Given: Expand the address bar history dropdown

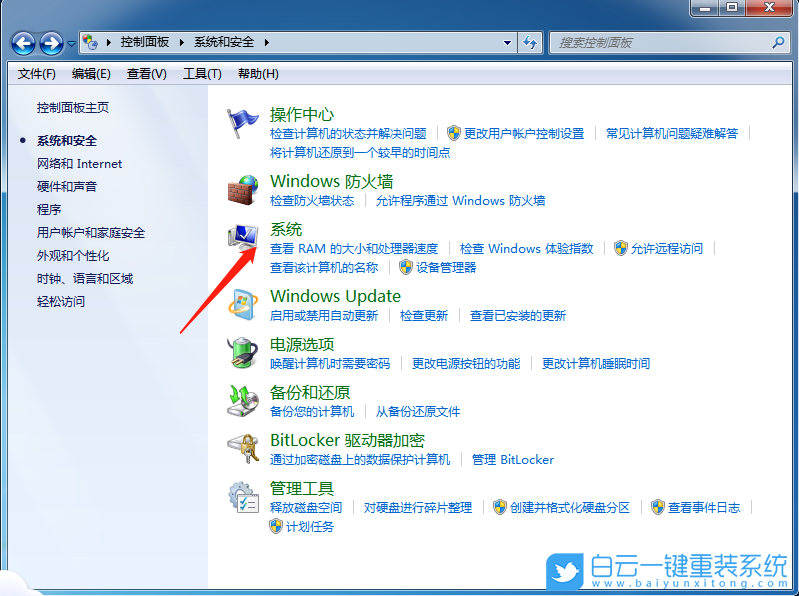Looking at the screenshot, I should [507, 43].
